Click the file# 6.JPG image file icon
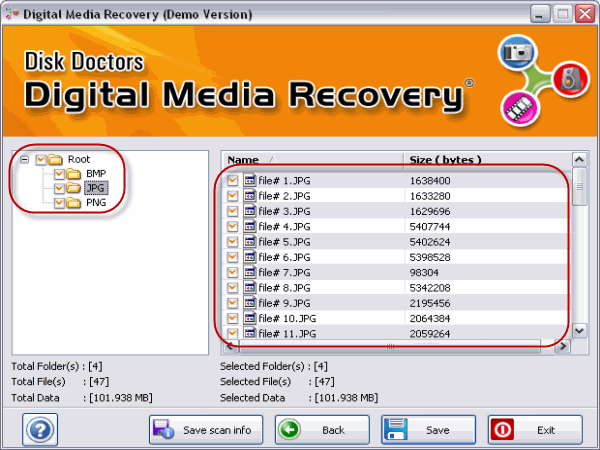The width and height of the screenshot is (600, 450). point(249,257)
